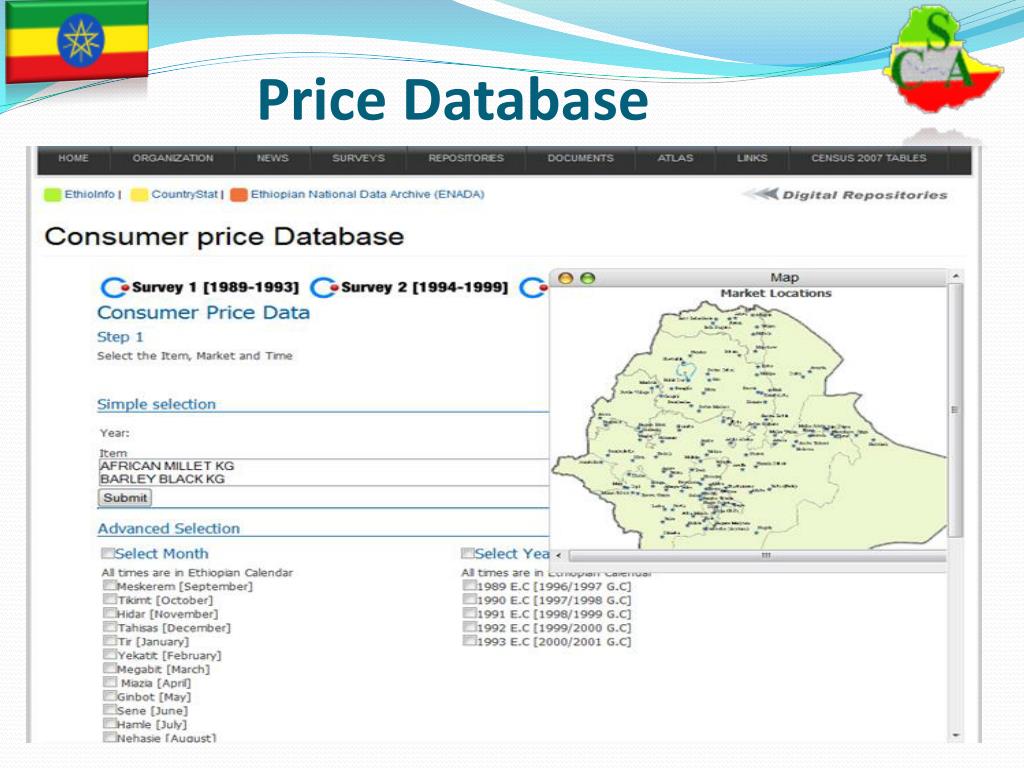The width and height of the screenshot is (1024, 768).
Task: Open the HOME navigation item
Action: [x=73, y=158]
